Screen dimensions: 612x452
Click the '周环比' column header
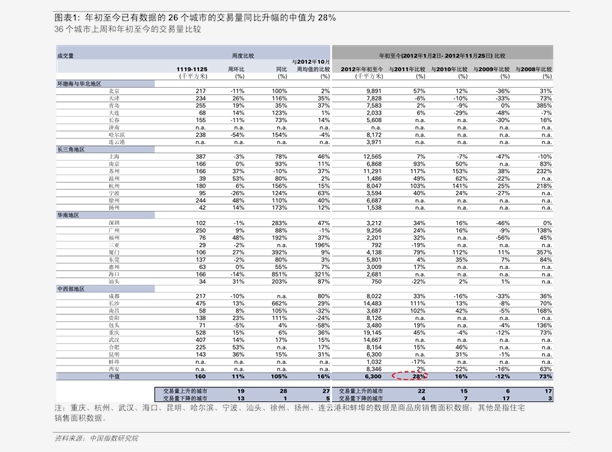click(x=236, y=69)
